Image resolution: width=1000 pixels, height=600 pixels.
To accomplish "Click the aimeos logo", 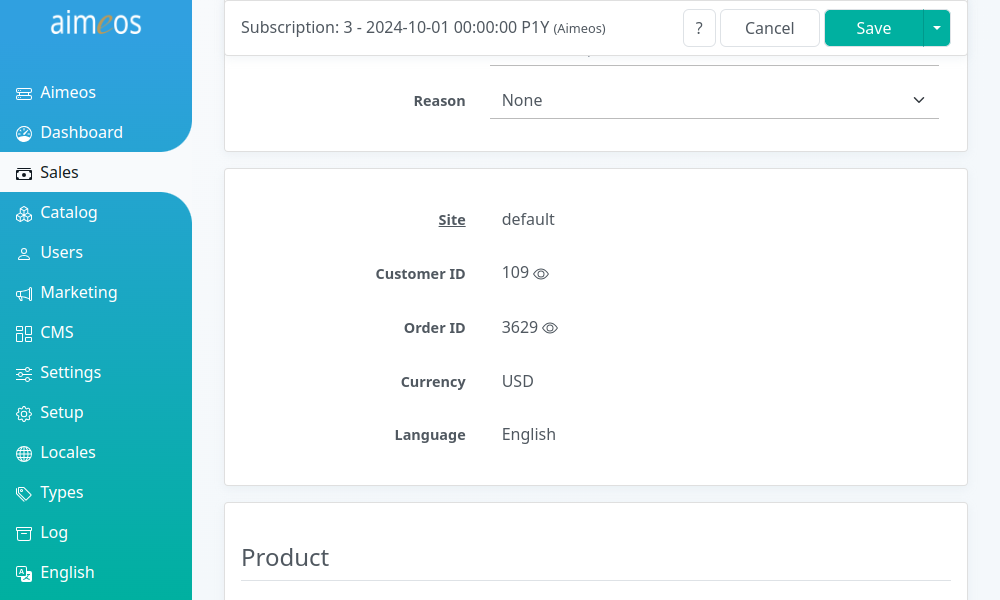I will point(96,23).
